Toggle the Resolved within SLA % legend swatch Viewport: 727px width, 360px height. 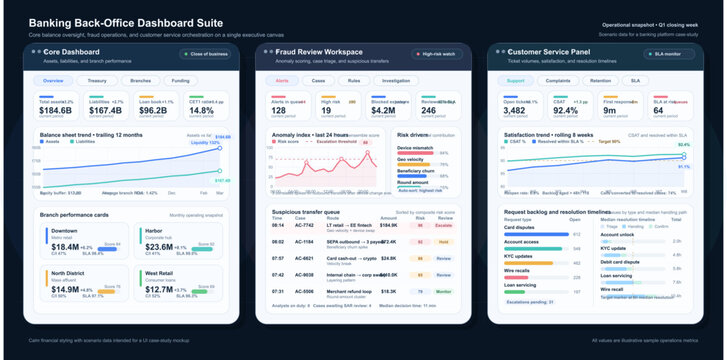pos(534,141)
